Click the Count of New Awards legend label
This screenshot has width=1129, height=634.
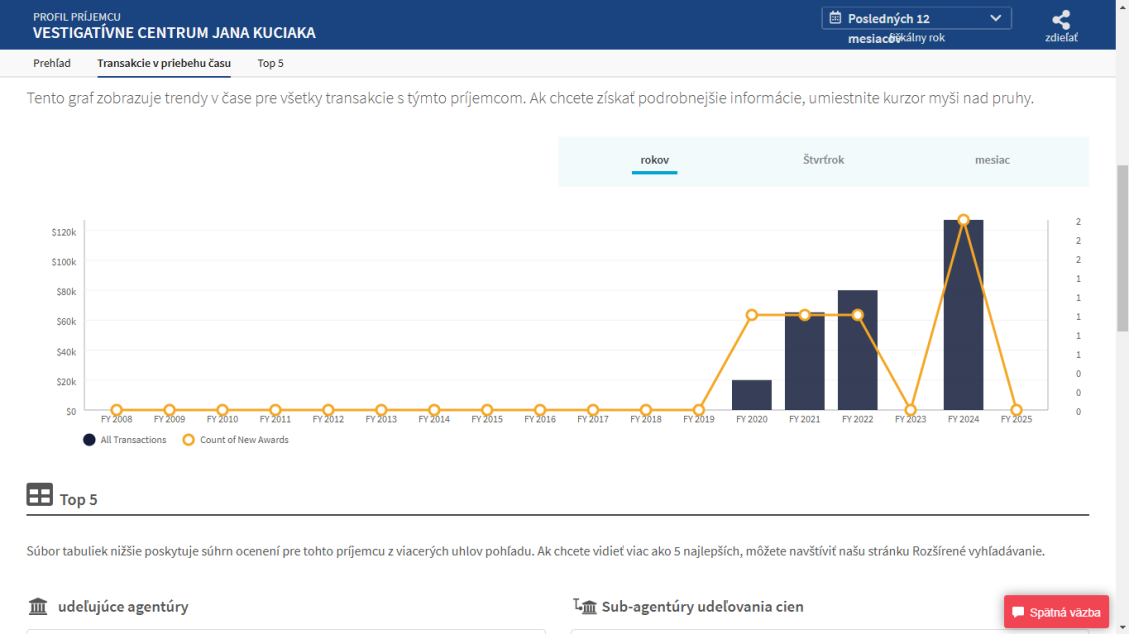(x=244, y=440)
